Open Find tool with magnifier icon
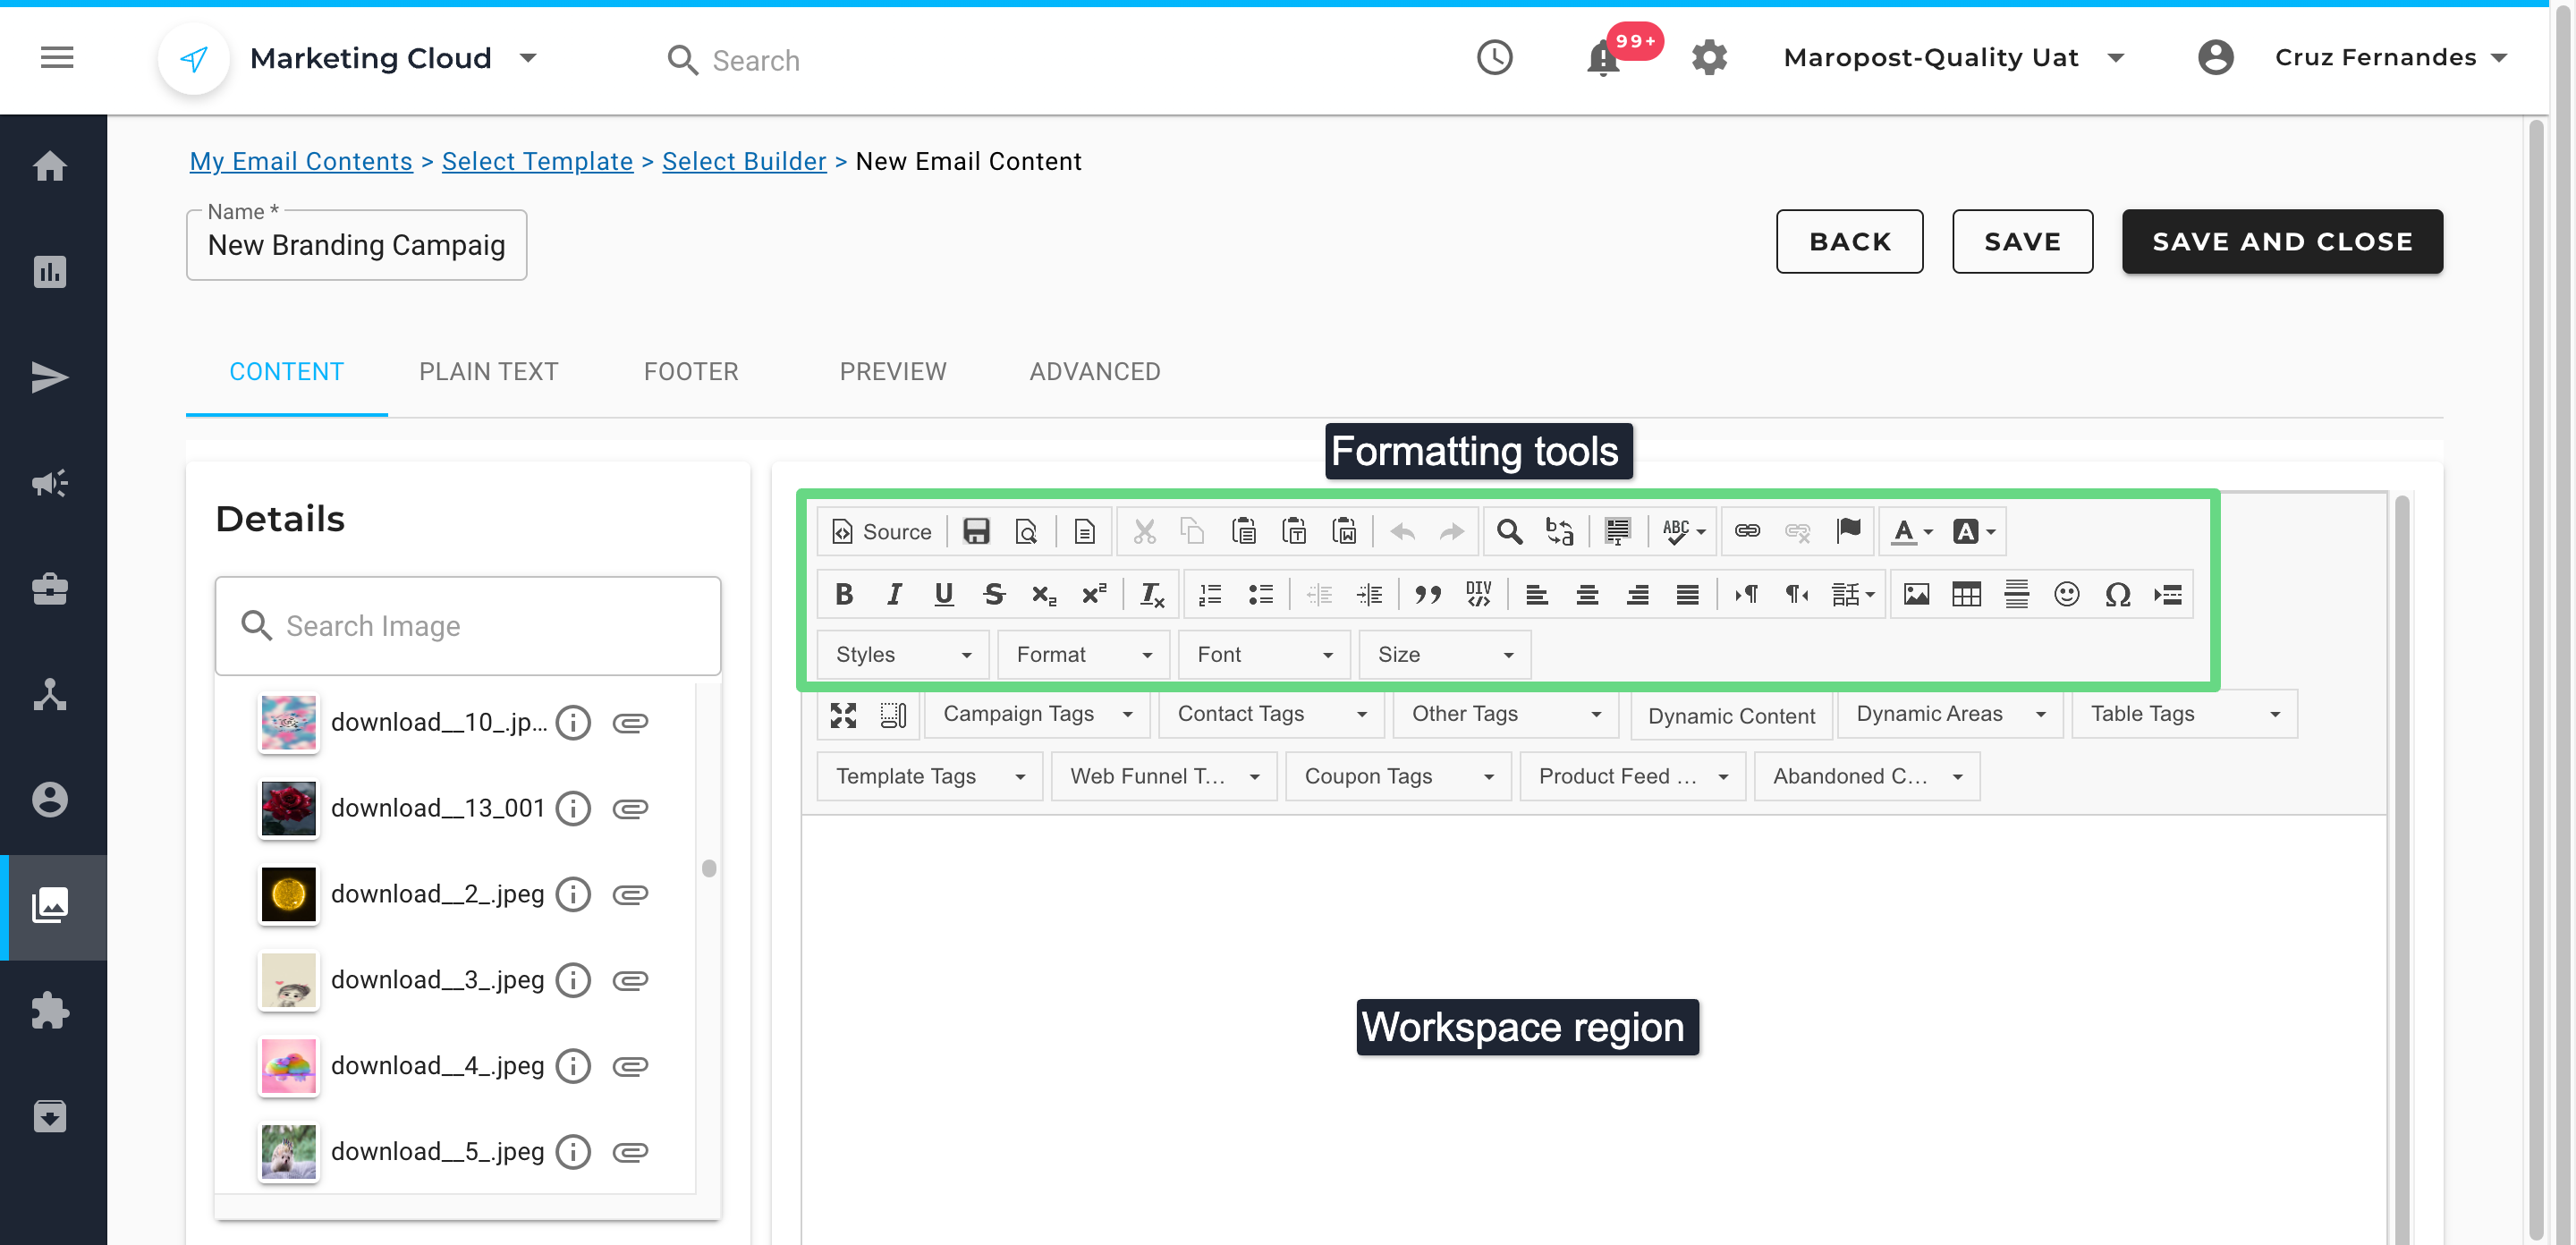2576x1245 pixels. 1509,531
